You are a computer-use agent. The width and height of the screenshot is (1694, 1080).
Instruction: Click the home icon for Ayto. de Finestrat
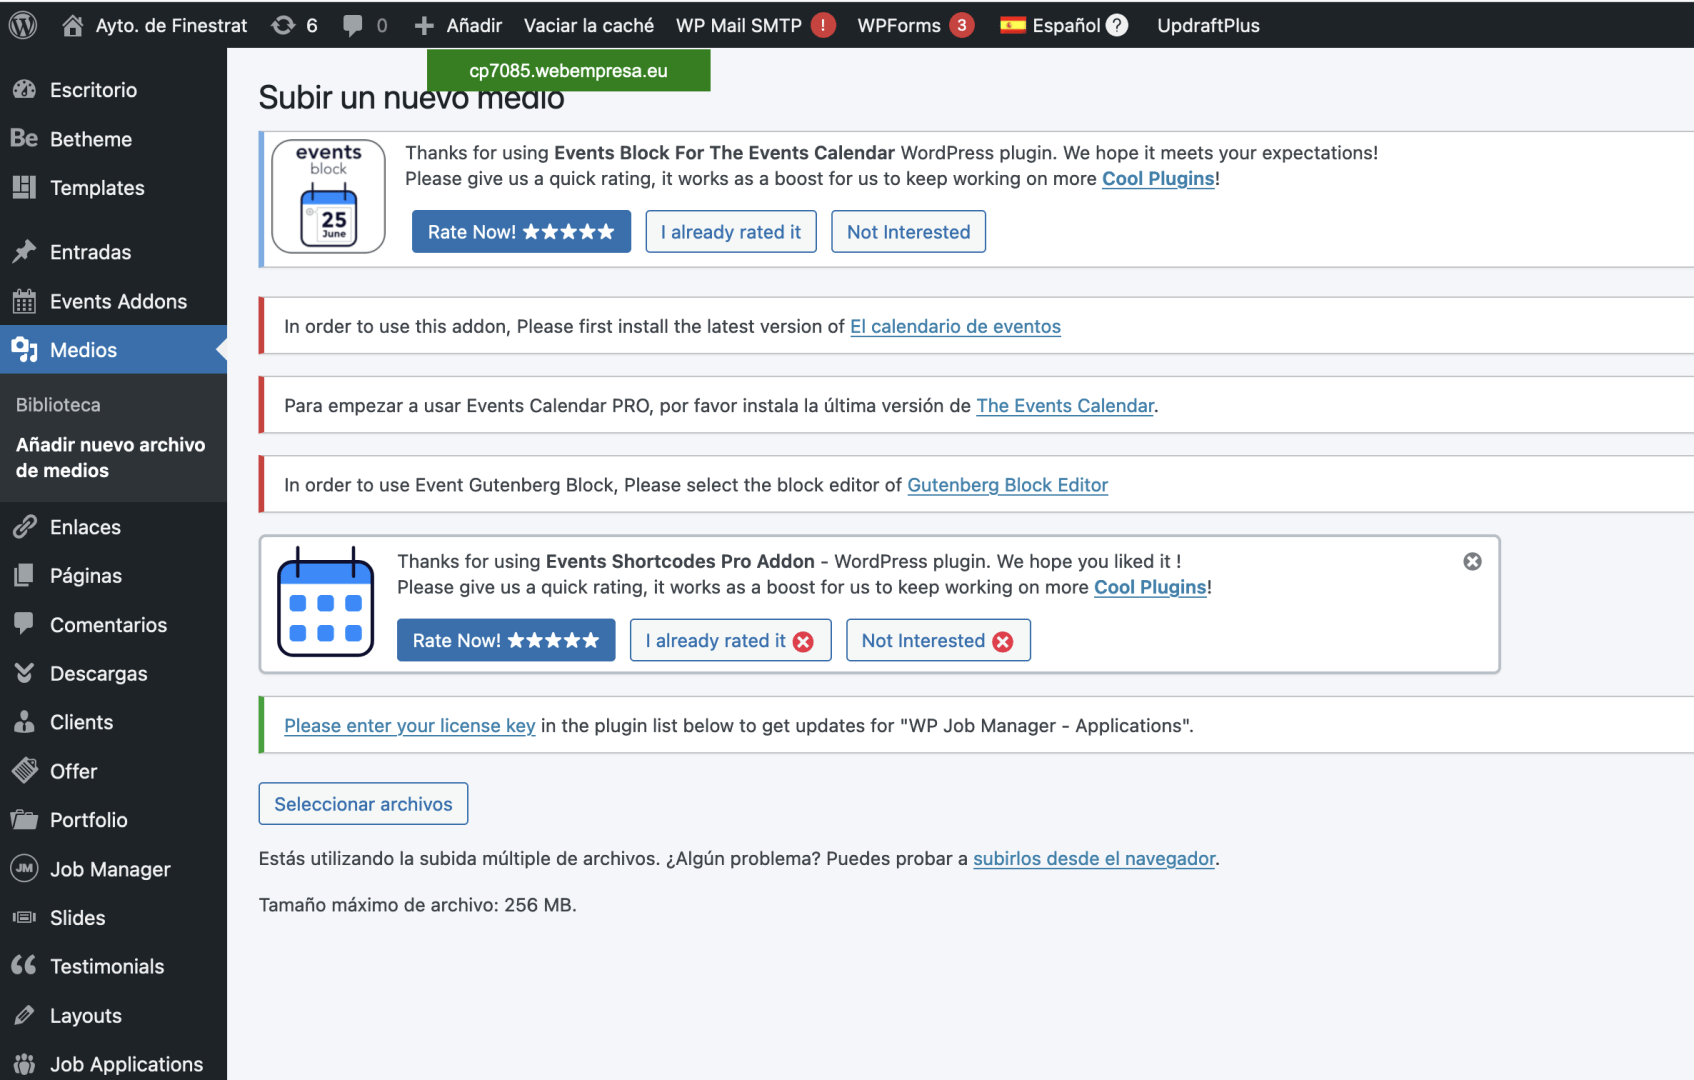tap(72, 25)
